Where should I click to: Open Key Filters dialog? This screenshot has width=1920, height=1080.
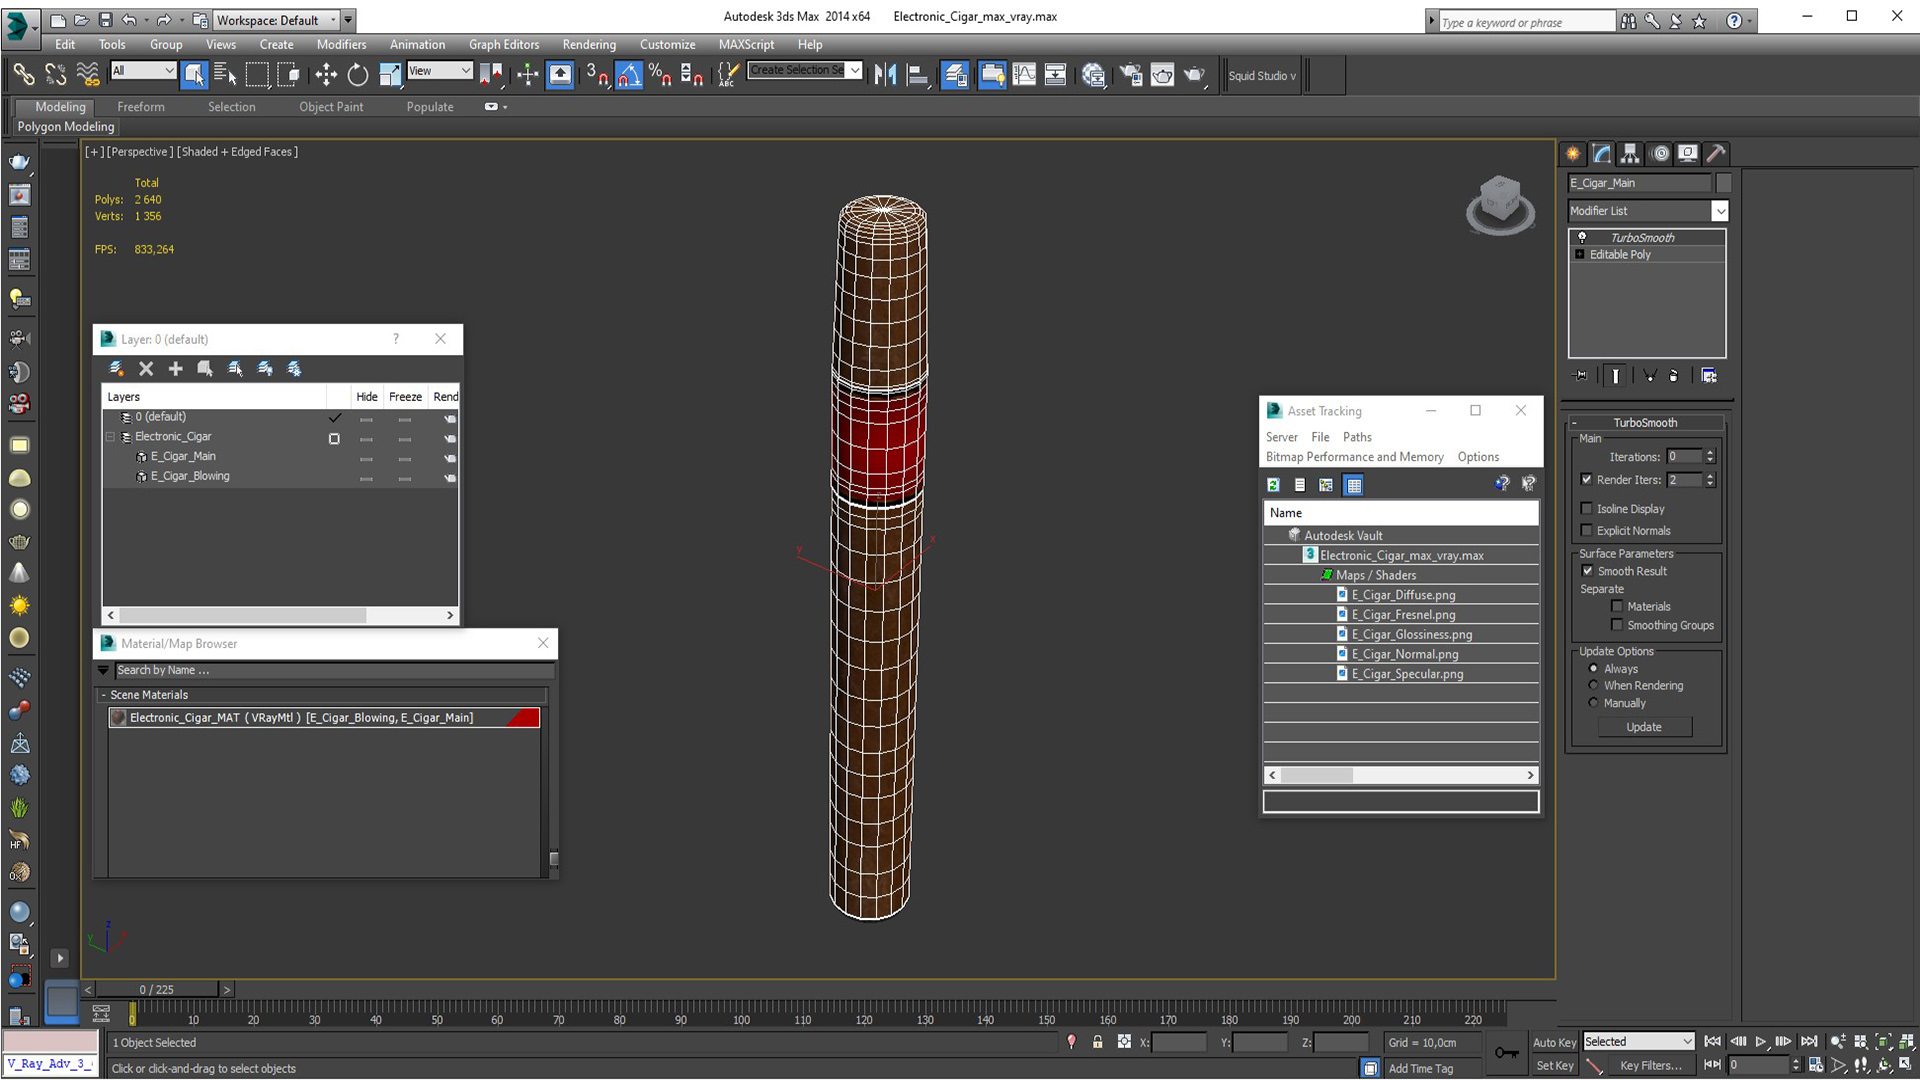click(x=1651, y=1066)
